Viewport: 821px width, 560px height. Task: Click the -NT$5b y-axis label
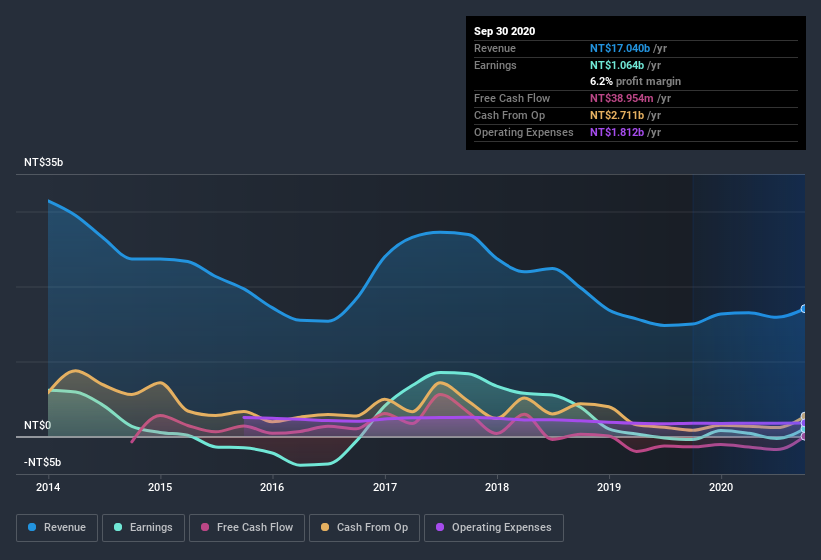click(x=42, y=463)
